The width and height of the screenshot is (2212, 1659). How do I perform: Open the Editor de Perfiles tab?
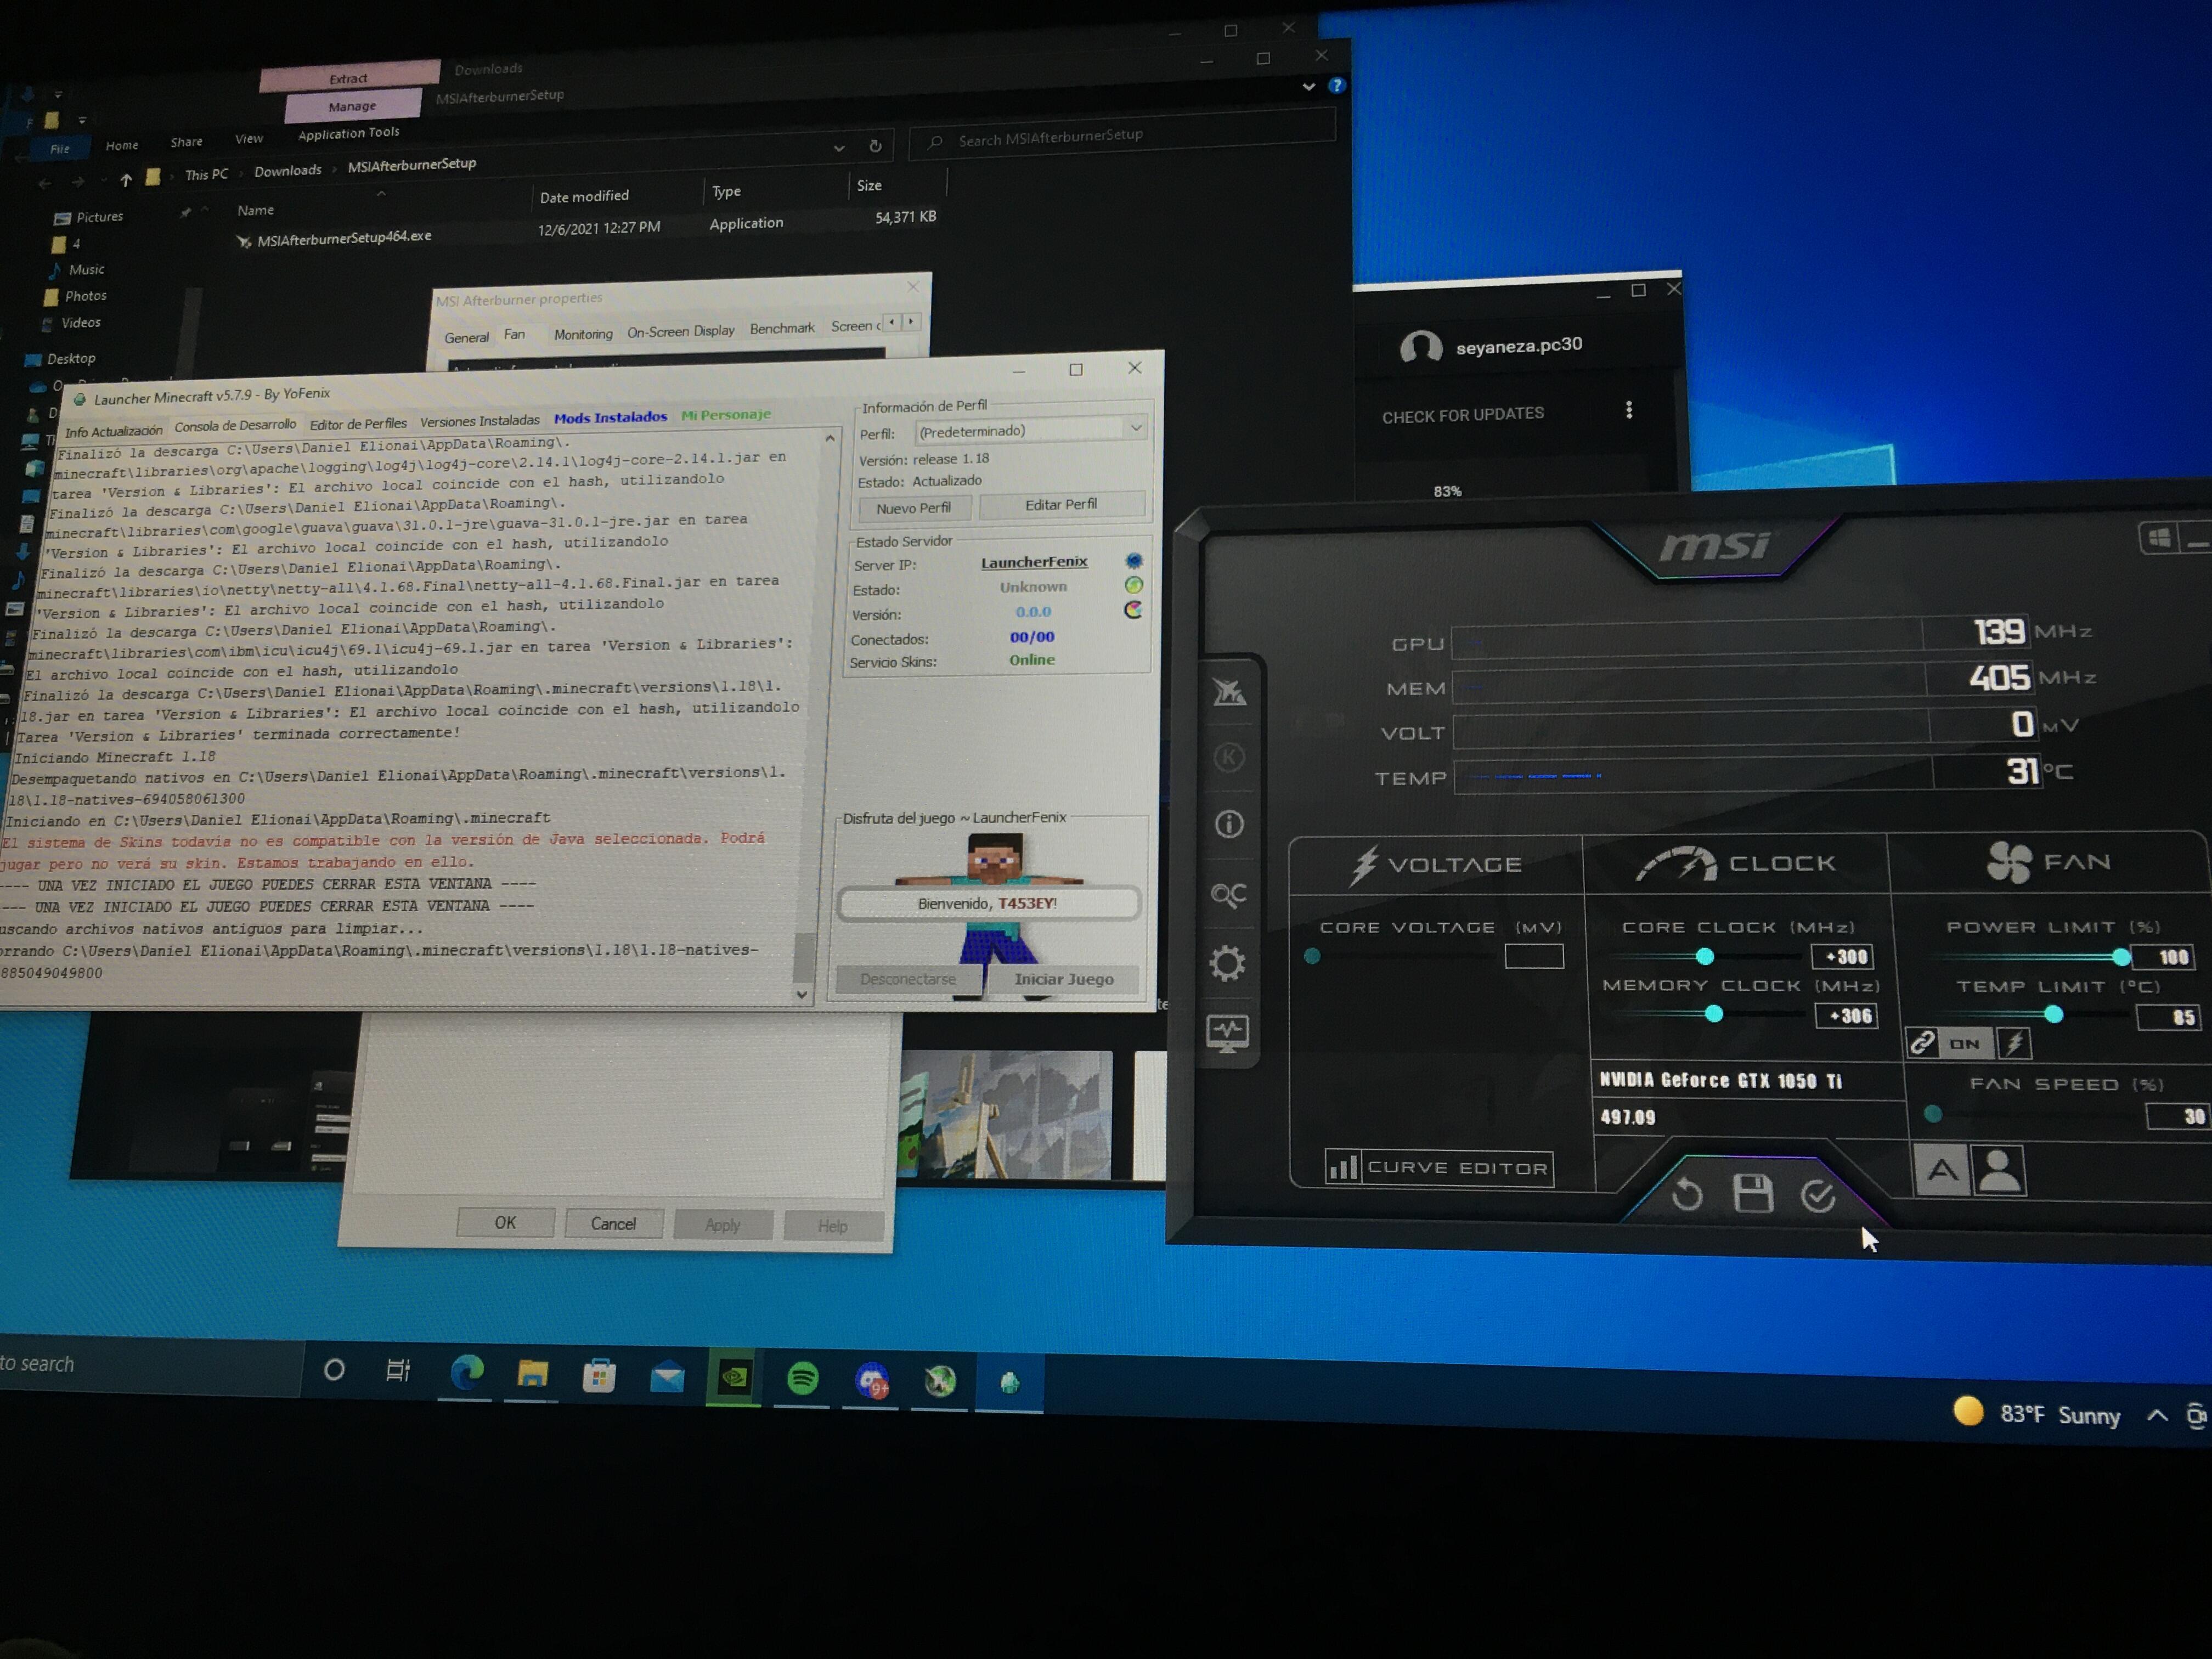(358, 423)
